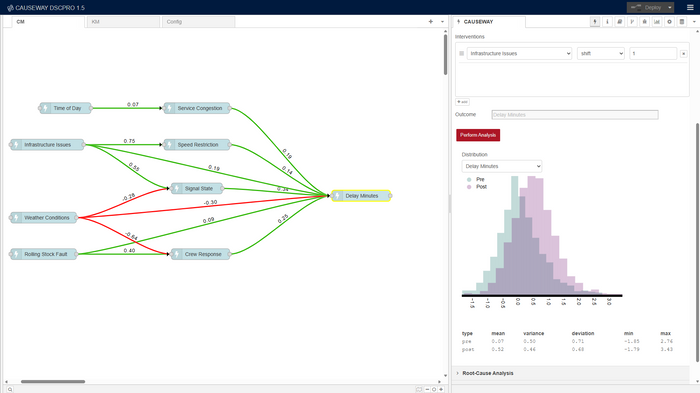This screenshot has height=393, width=700.
Task: Open the chart dashboard sidebar icon
Action: coord(657,21)
